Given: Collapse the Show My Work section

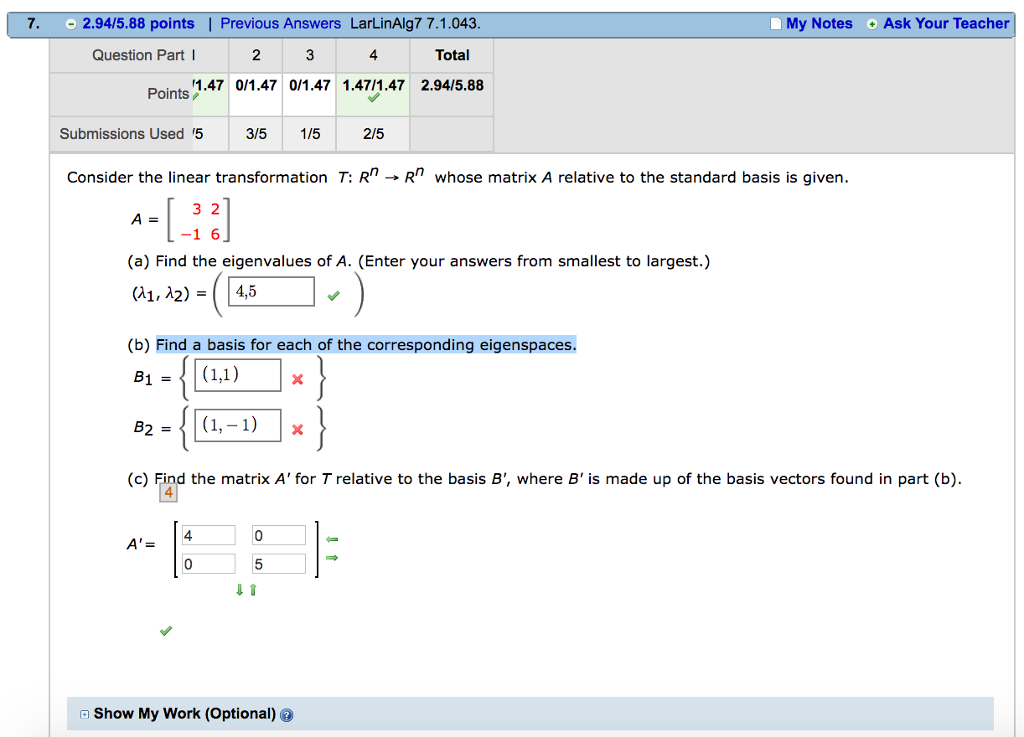Looking at the screenshot, I should pos(84,714).
